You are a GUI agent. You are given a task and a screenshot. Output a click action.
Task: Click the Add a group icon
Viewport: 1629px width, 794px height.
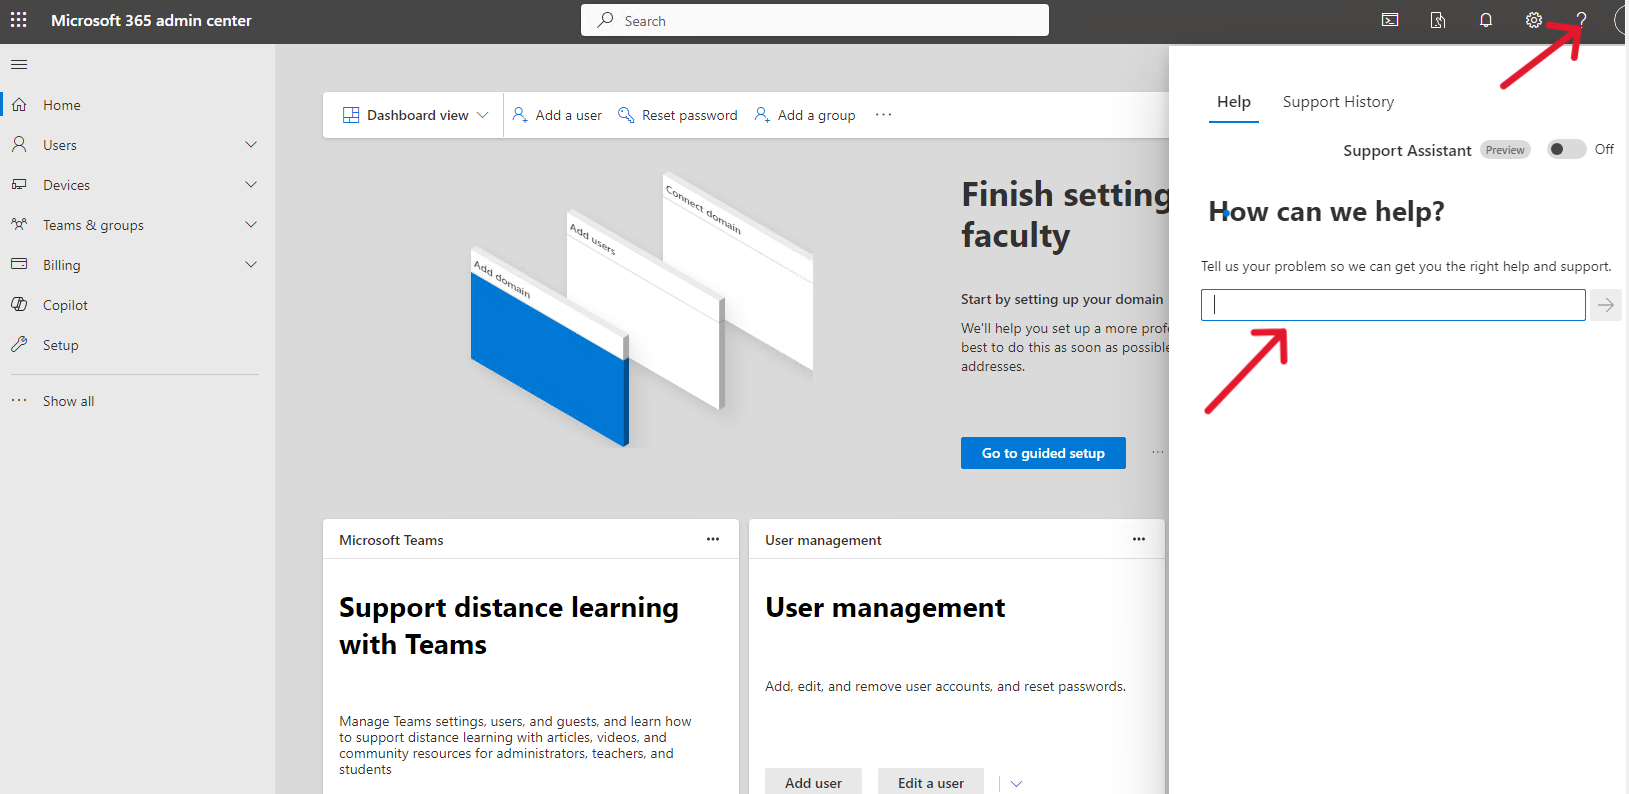(x=762, y=115)
